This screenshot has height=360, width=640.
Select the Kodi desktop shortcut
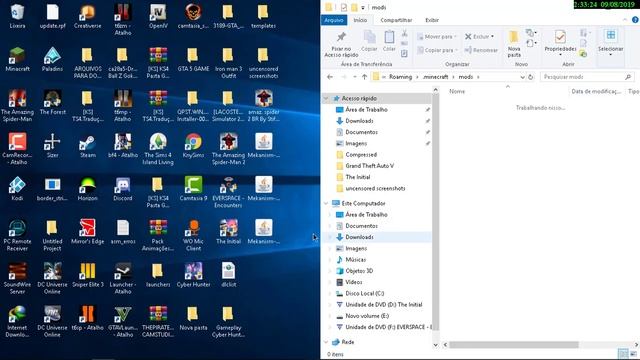tap(17, 189)
